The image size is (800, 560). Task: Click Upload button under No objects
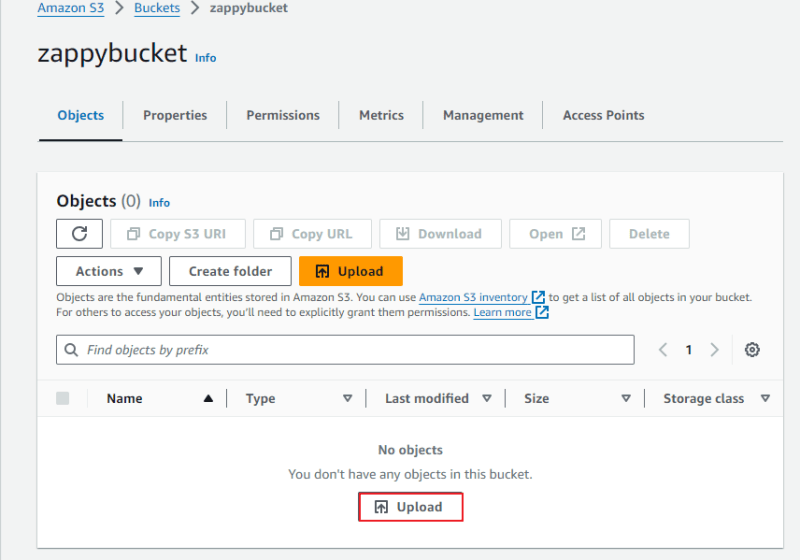click(410, 507)
